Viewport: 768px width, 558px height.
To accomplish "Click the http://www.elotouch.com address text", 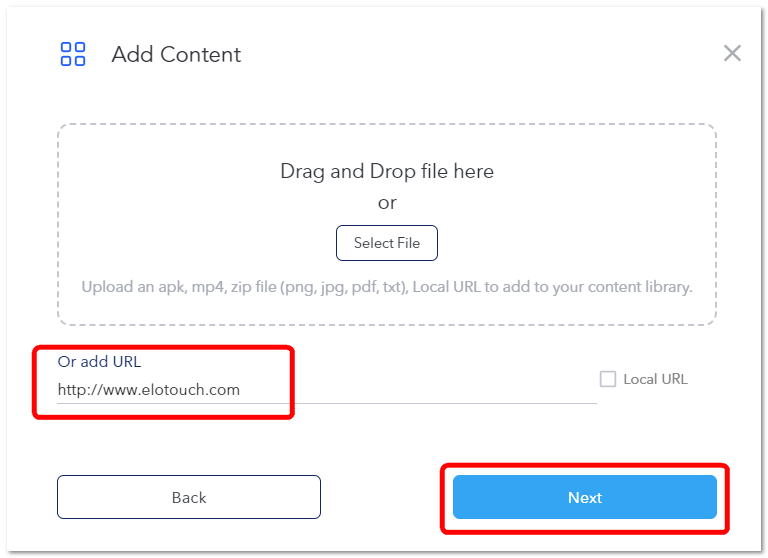I will 149,390.
